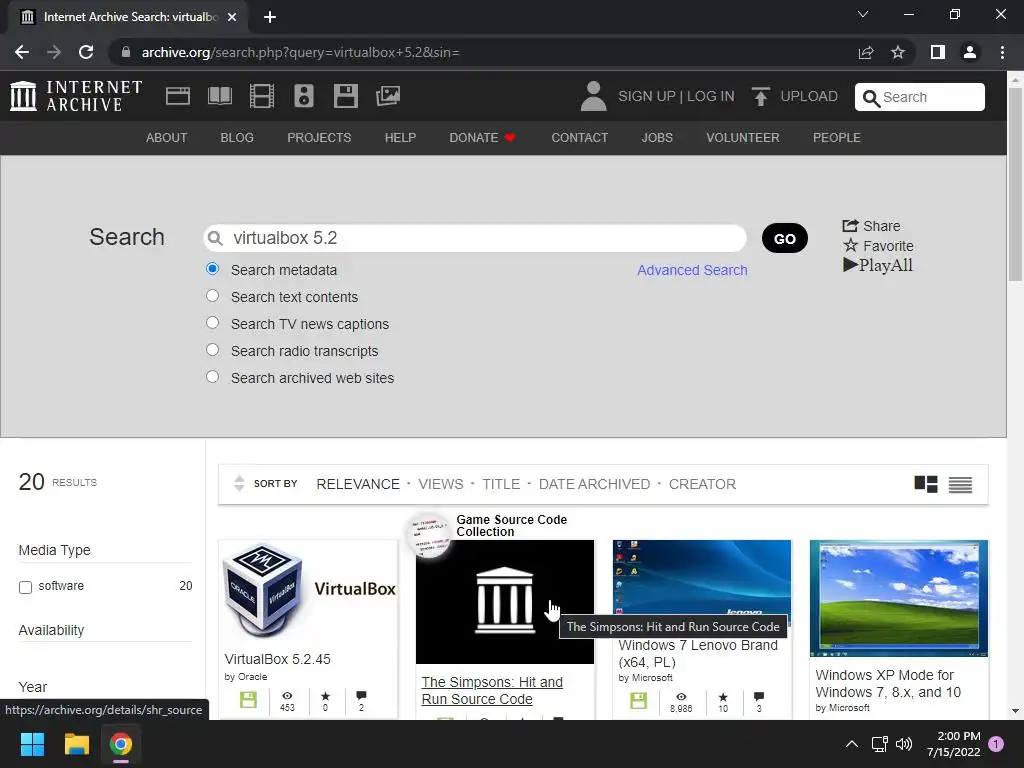
Task: Open Chrome profile icon
Action: point(970,52)
